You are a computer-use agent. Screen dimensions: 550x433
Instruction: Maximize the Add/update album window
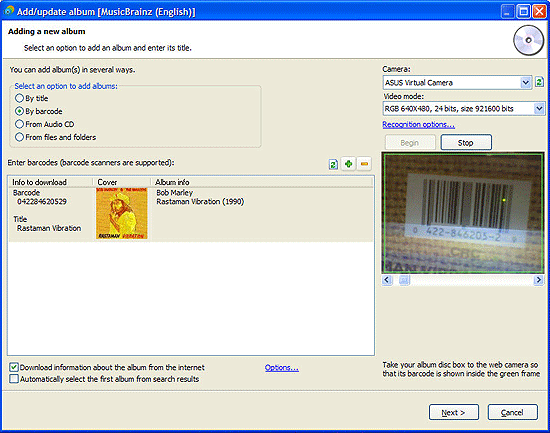pyautogui.click(x=524, y=12)
